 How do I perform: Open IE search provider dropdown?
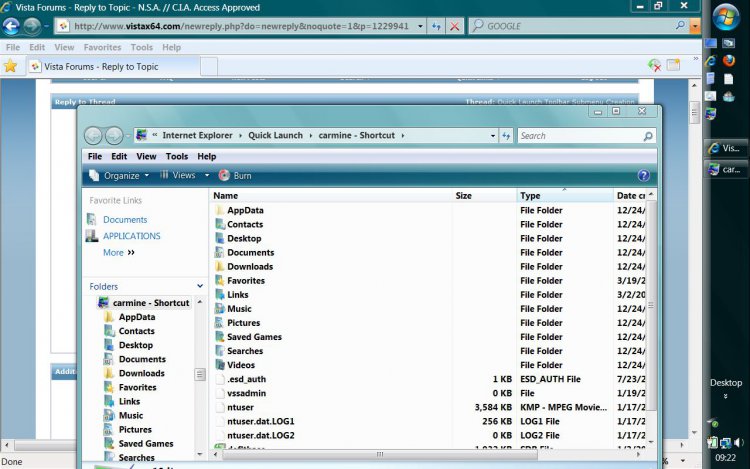(x=695, y=26)
